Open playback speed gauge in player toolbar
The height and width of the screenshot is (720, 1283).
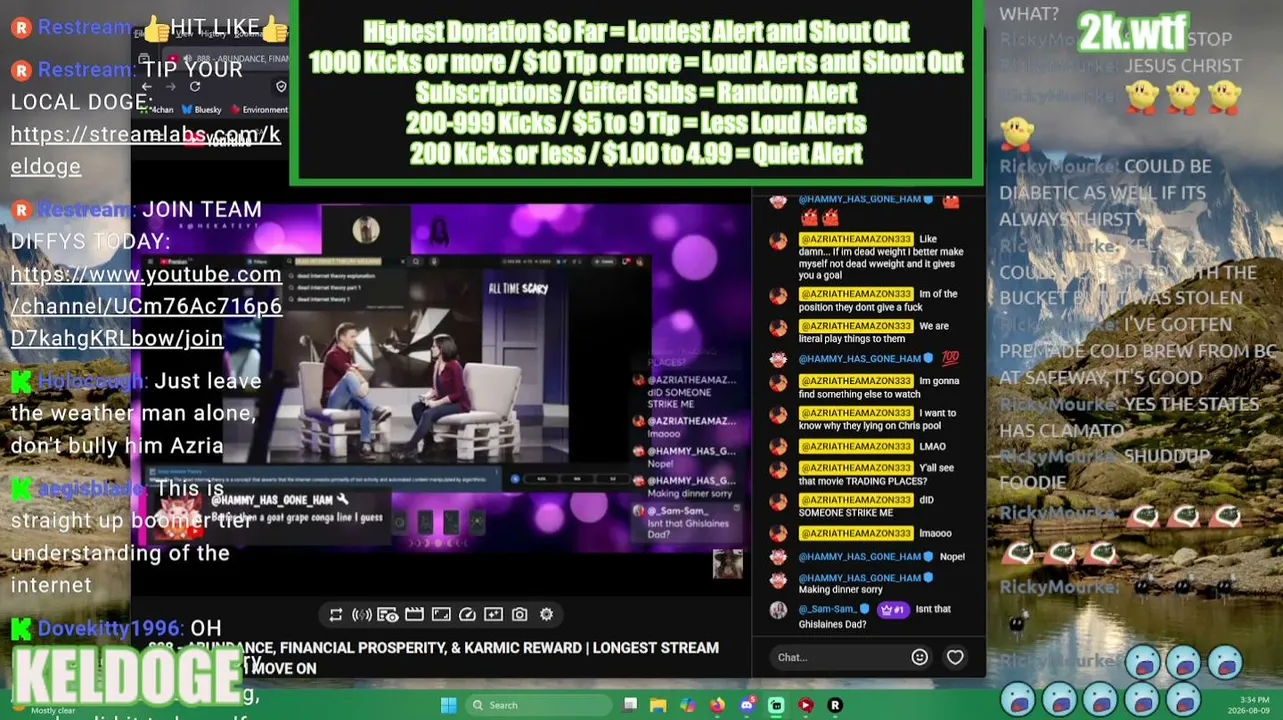467,615
